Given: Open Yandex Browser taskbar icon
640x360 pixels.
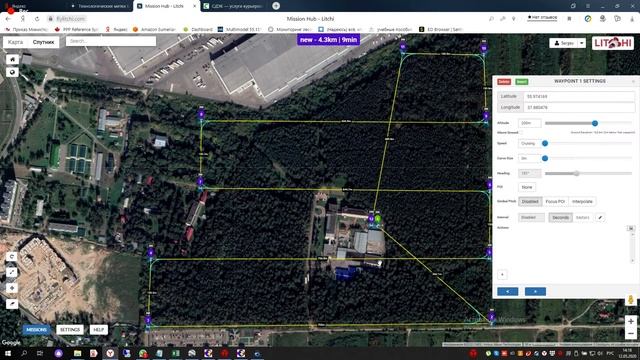Looking at the screenshot, I should coord(110,353).
